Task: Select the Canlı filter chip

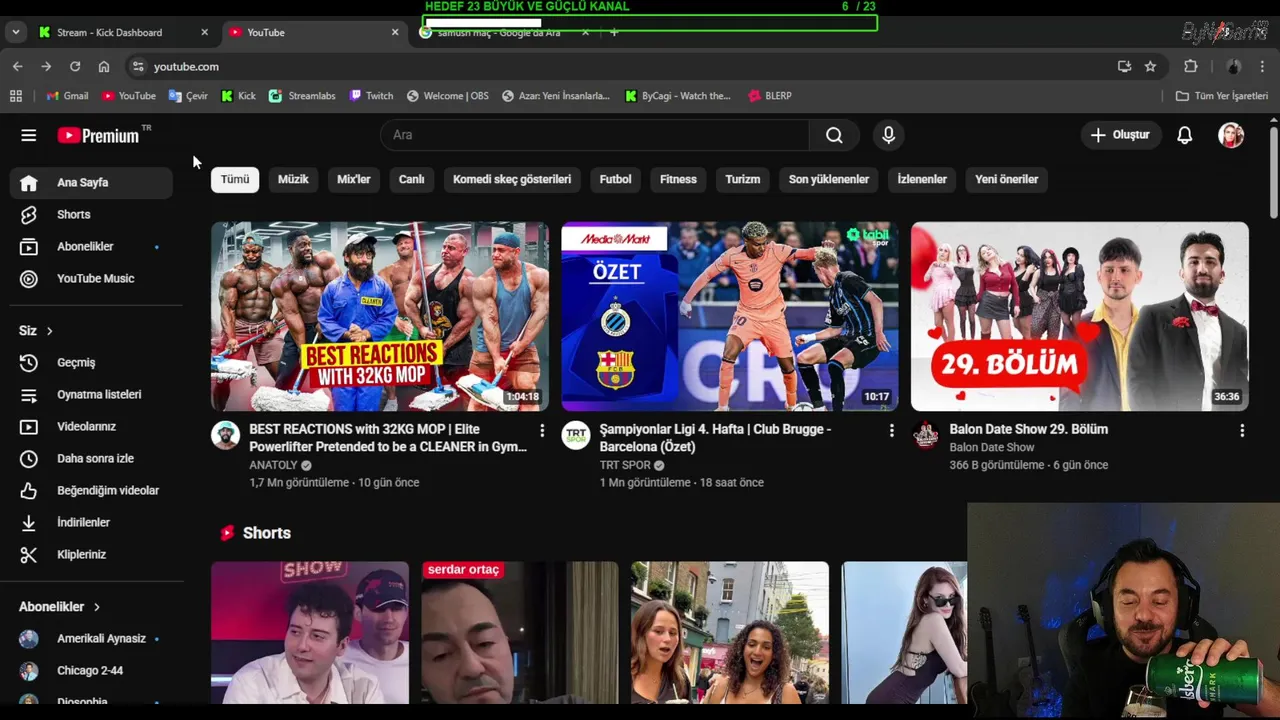Action: point(412,180)
